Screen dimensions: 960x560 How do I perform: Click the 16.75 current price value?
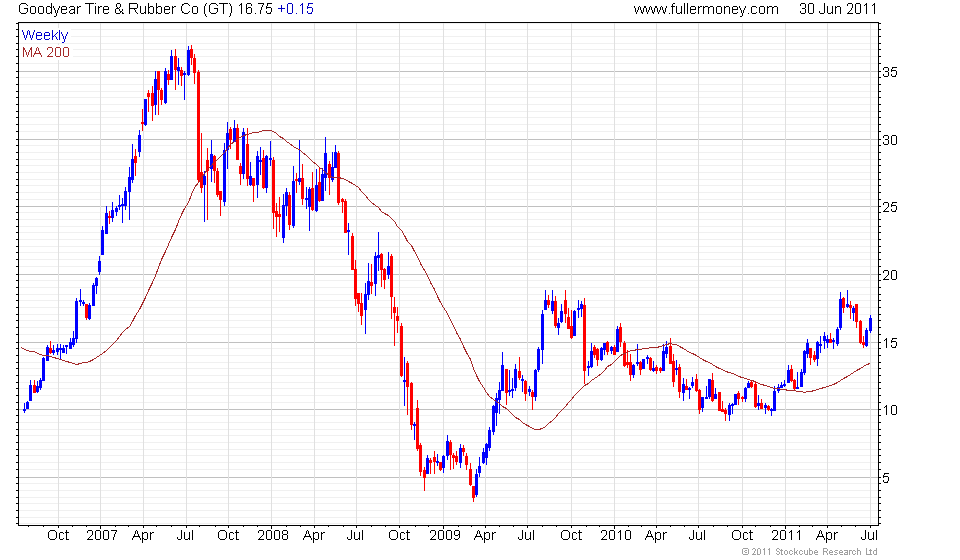point(255,9)
